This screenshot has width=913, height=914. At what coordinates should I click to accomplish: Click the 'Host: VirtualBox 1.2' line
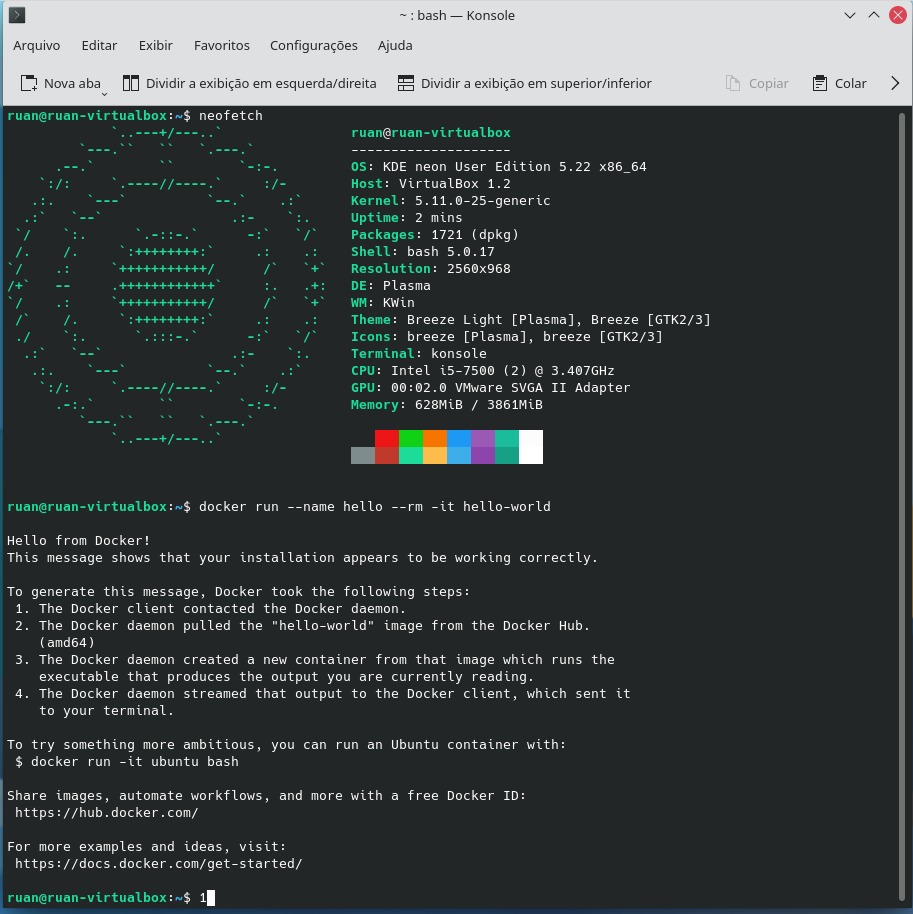tap(431, 184)
